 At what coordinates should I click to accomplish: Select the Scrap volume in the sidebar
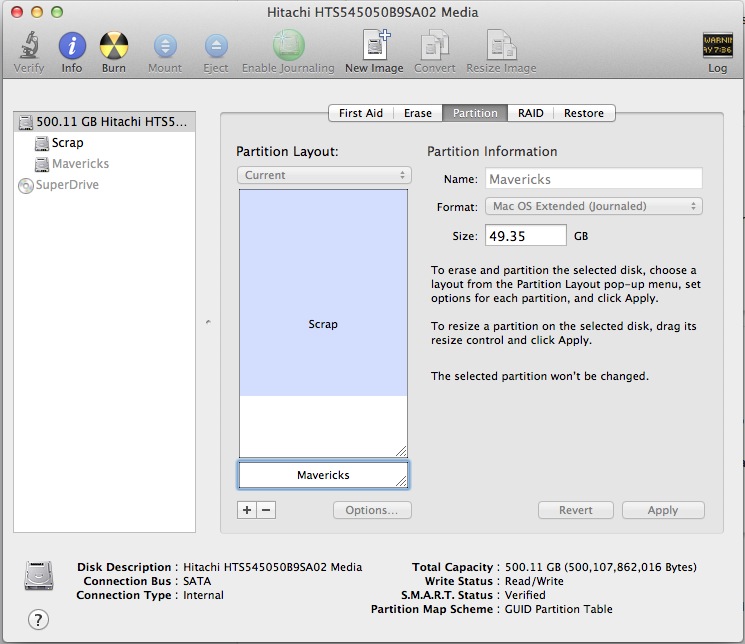[67, 143]
